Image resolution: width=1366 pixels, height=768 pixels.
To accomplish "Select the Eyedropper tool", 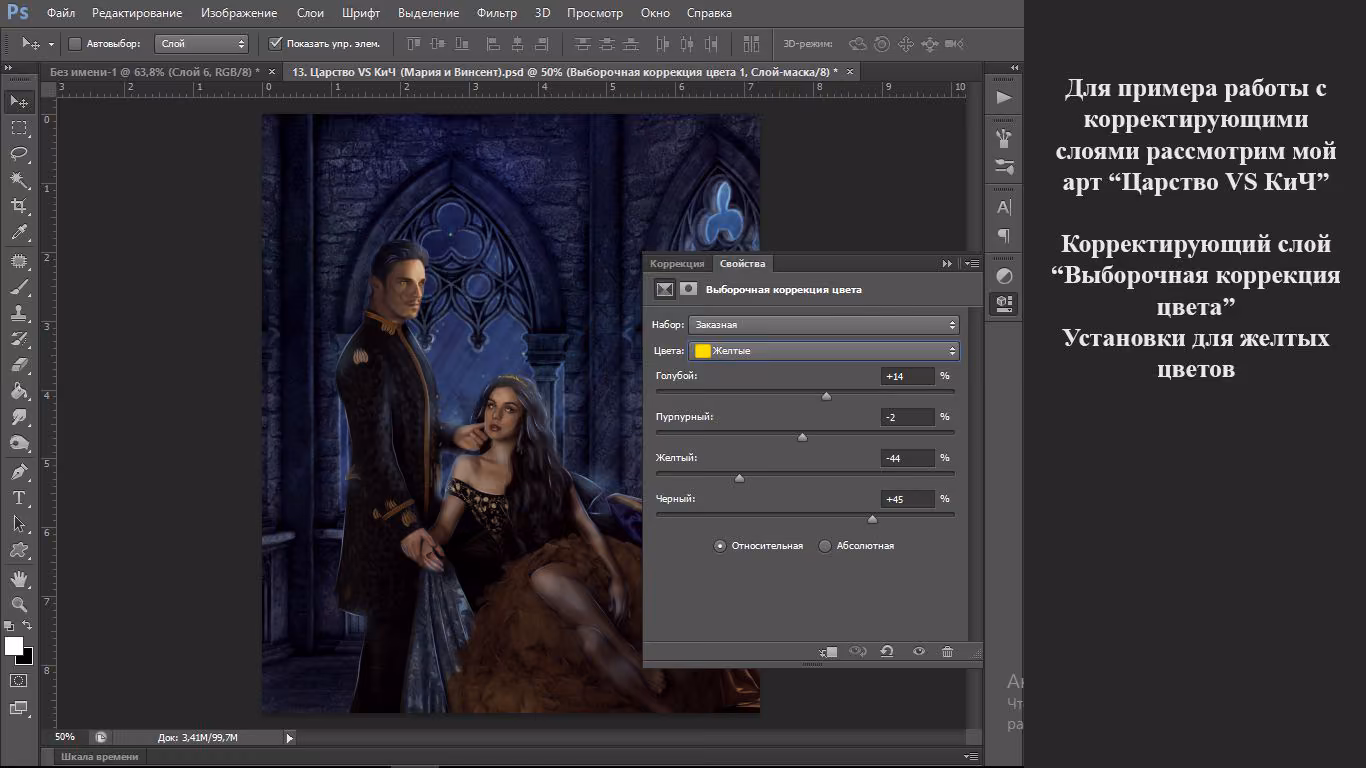I will (18, 232).
